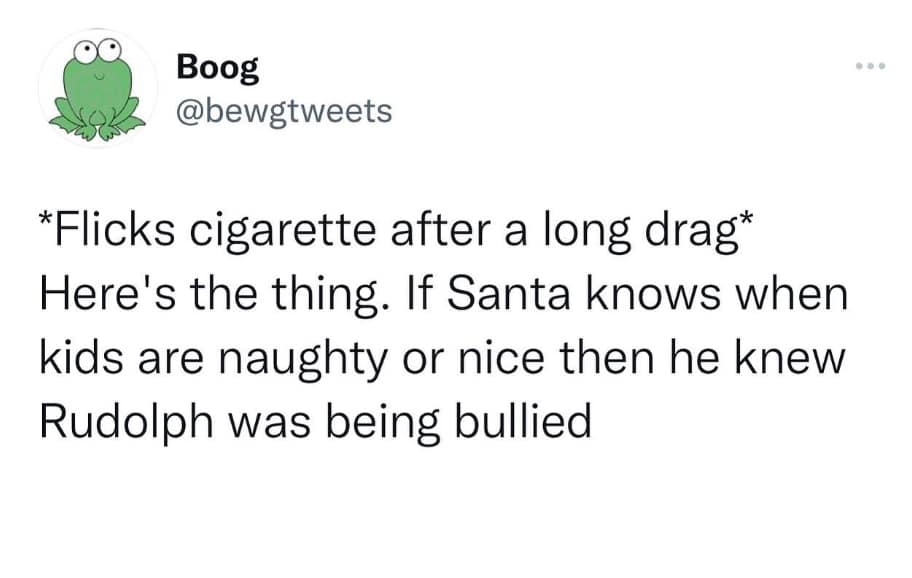Open Boog's profile via display name

(217, 66)
